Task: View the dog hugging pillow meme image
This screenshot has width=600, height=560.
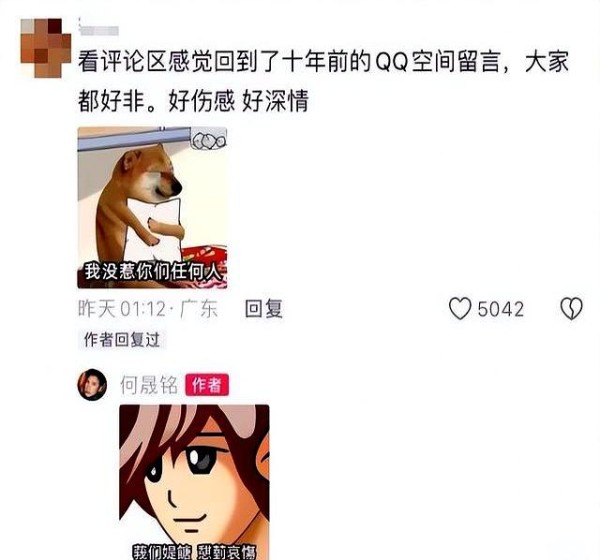Action: point(152,207)
